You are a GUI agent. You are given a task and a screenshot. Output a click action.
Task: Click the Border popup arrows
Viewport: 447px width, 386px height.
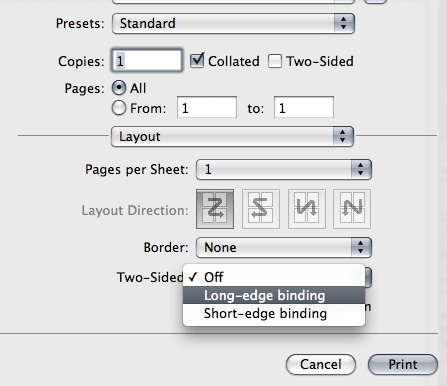pyautogui.click(x=361, y=247)
